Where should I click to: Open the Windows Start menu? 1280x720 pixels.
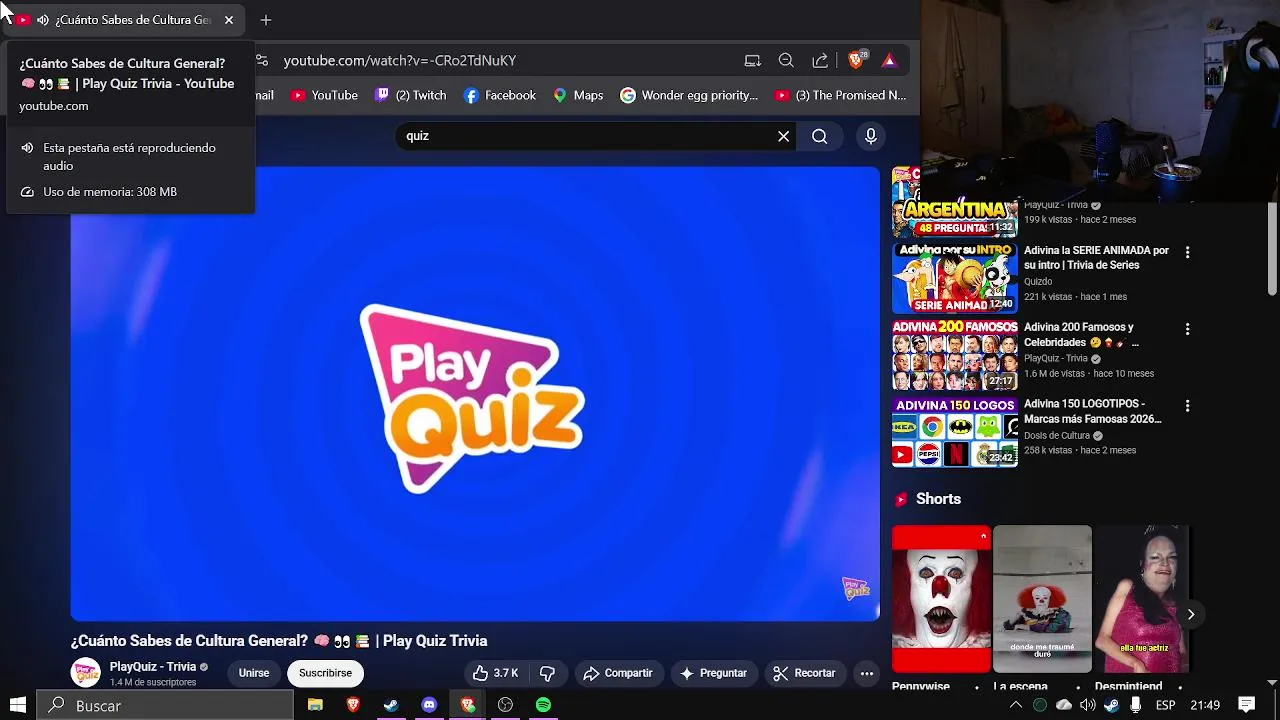tap(18, 705)
